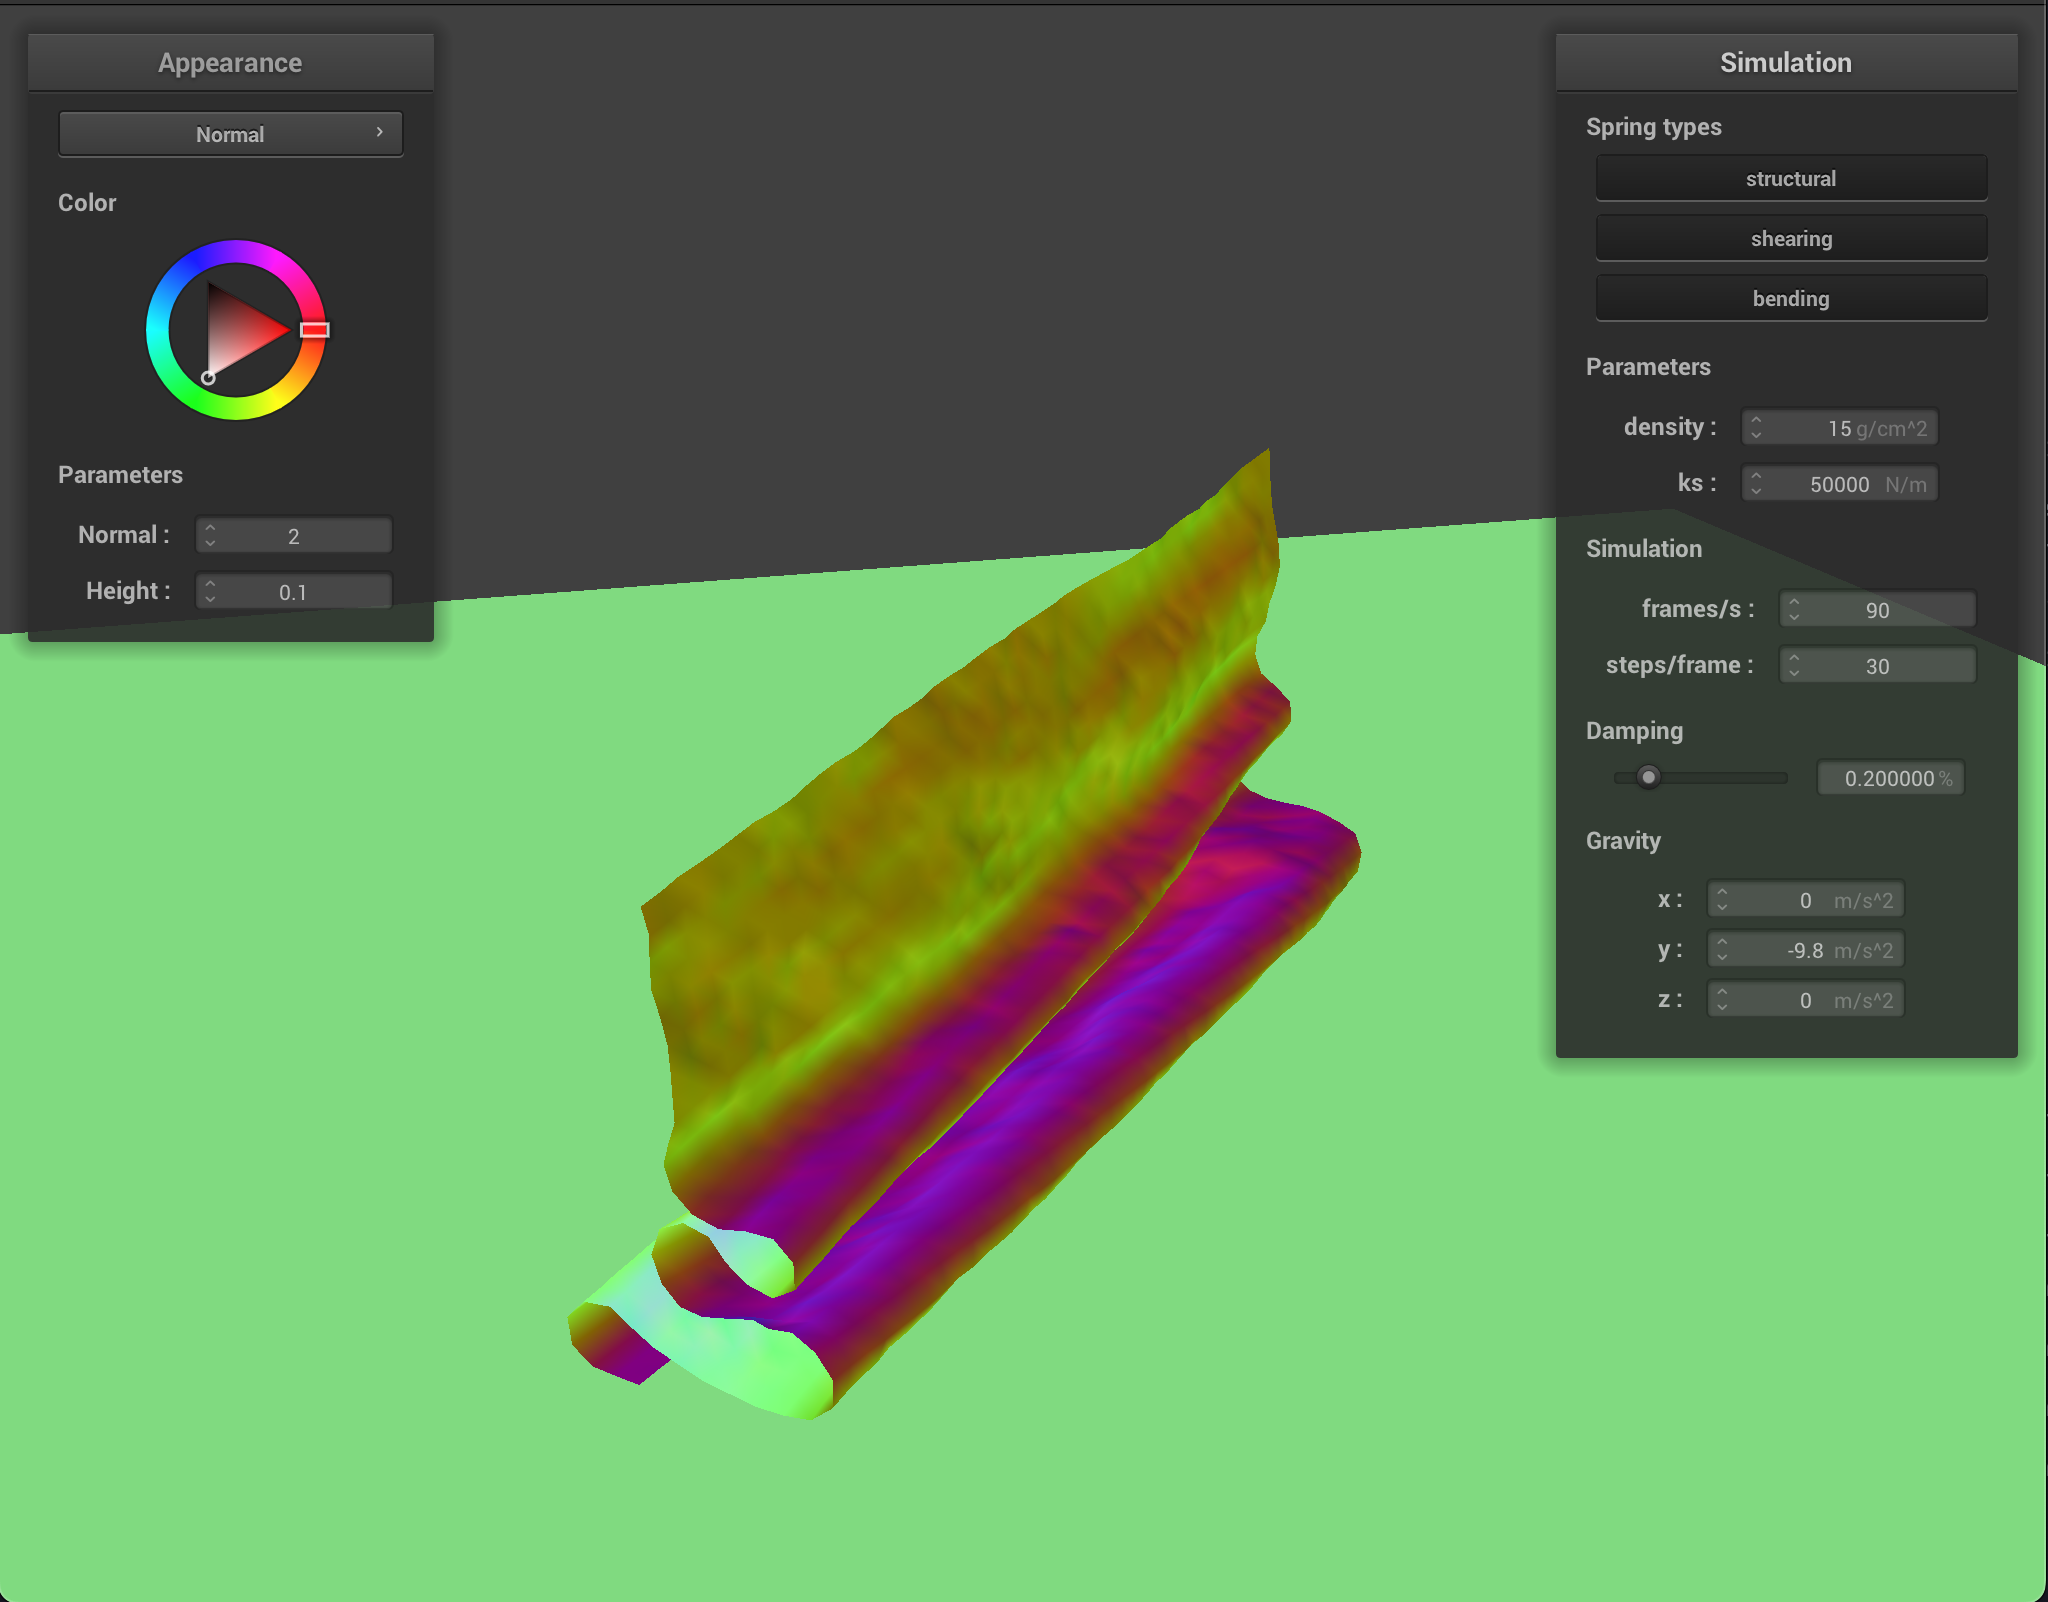Click the gravity y stepper arrows
Image resolution: width=2048 pixels, height=1602 pixels.
coord(1722,950)
